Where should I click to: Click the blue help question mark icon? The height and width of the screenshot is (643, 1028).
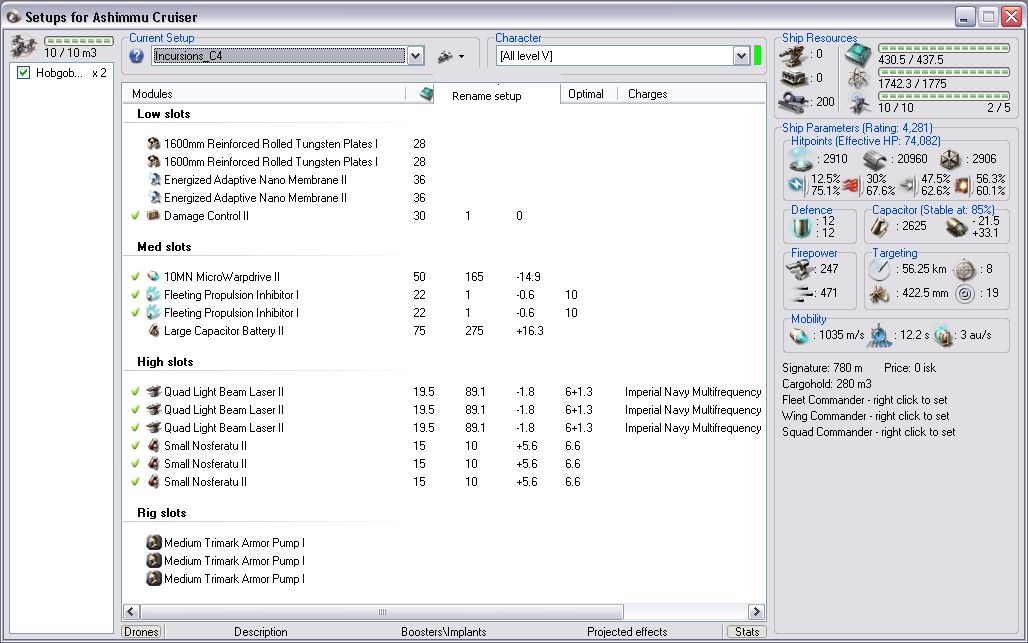tap(136, 56)
